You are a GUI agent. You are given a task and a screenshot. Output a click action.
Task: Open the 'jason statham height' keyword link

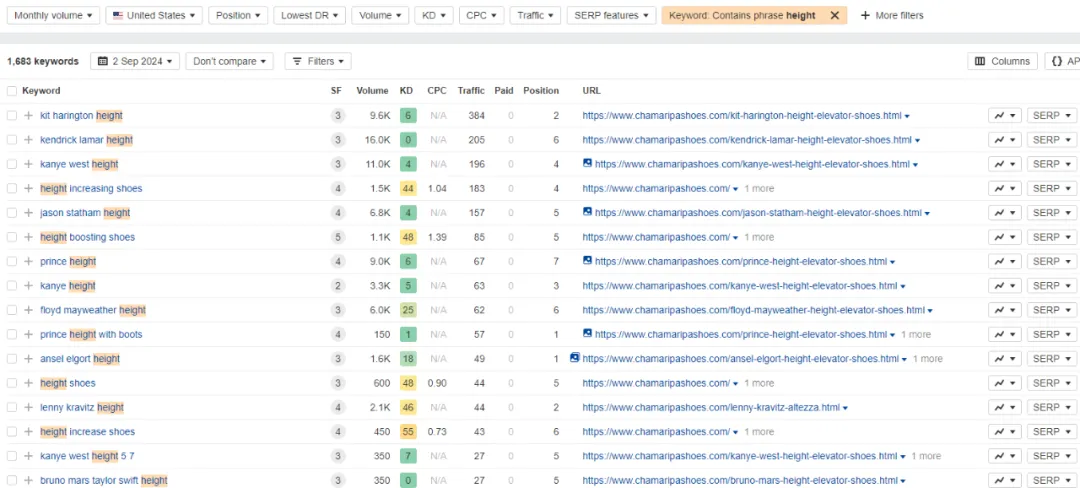85,213
